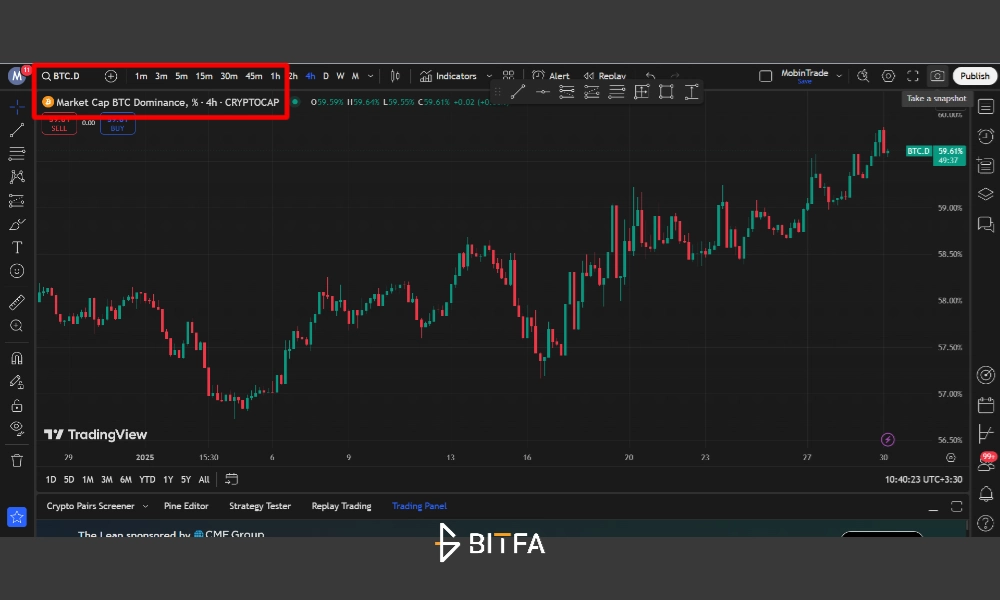Click the trash remove objects icon
The image size is (1000, 600).
point(17,460)
